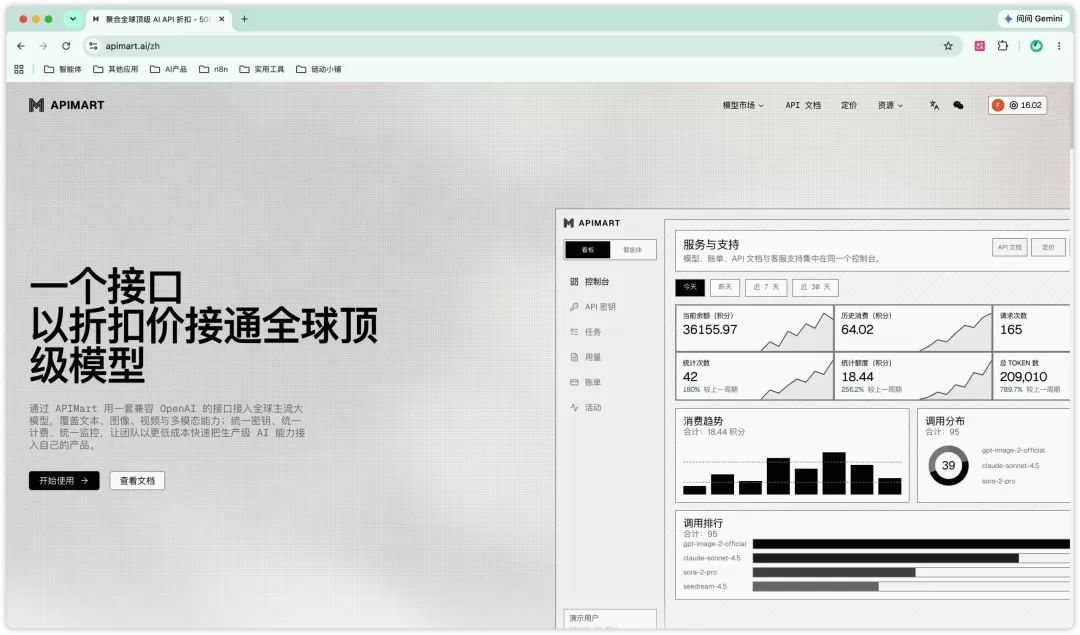Click the 历史消费 64.02 stat card
Screen dimensions: 1080x635
[x=913, y=329]
